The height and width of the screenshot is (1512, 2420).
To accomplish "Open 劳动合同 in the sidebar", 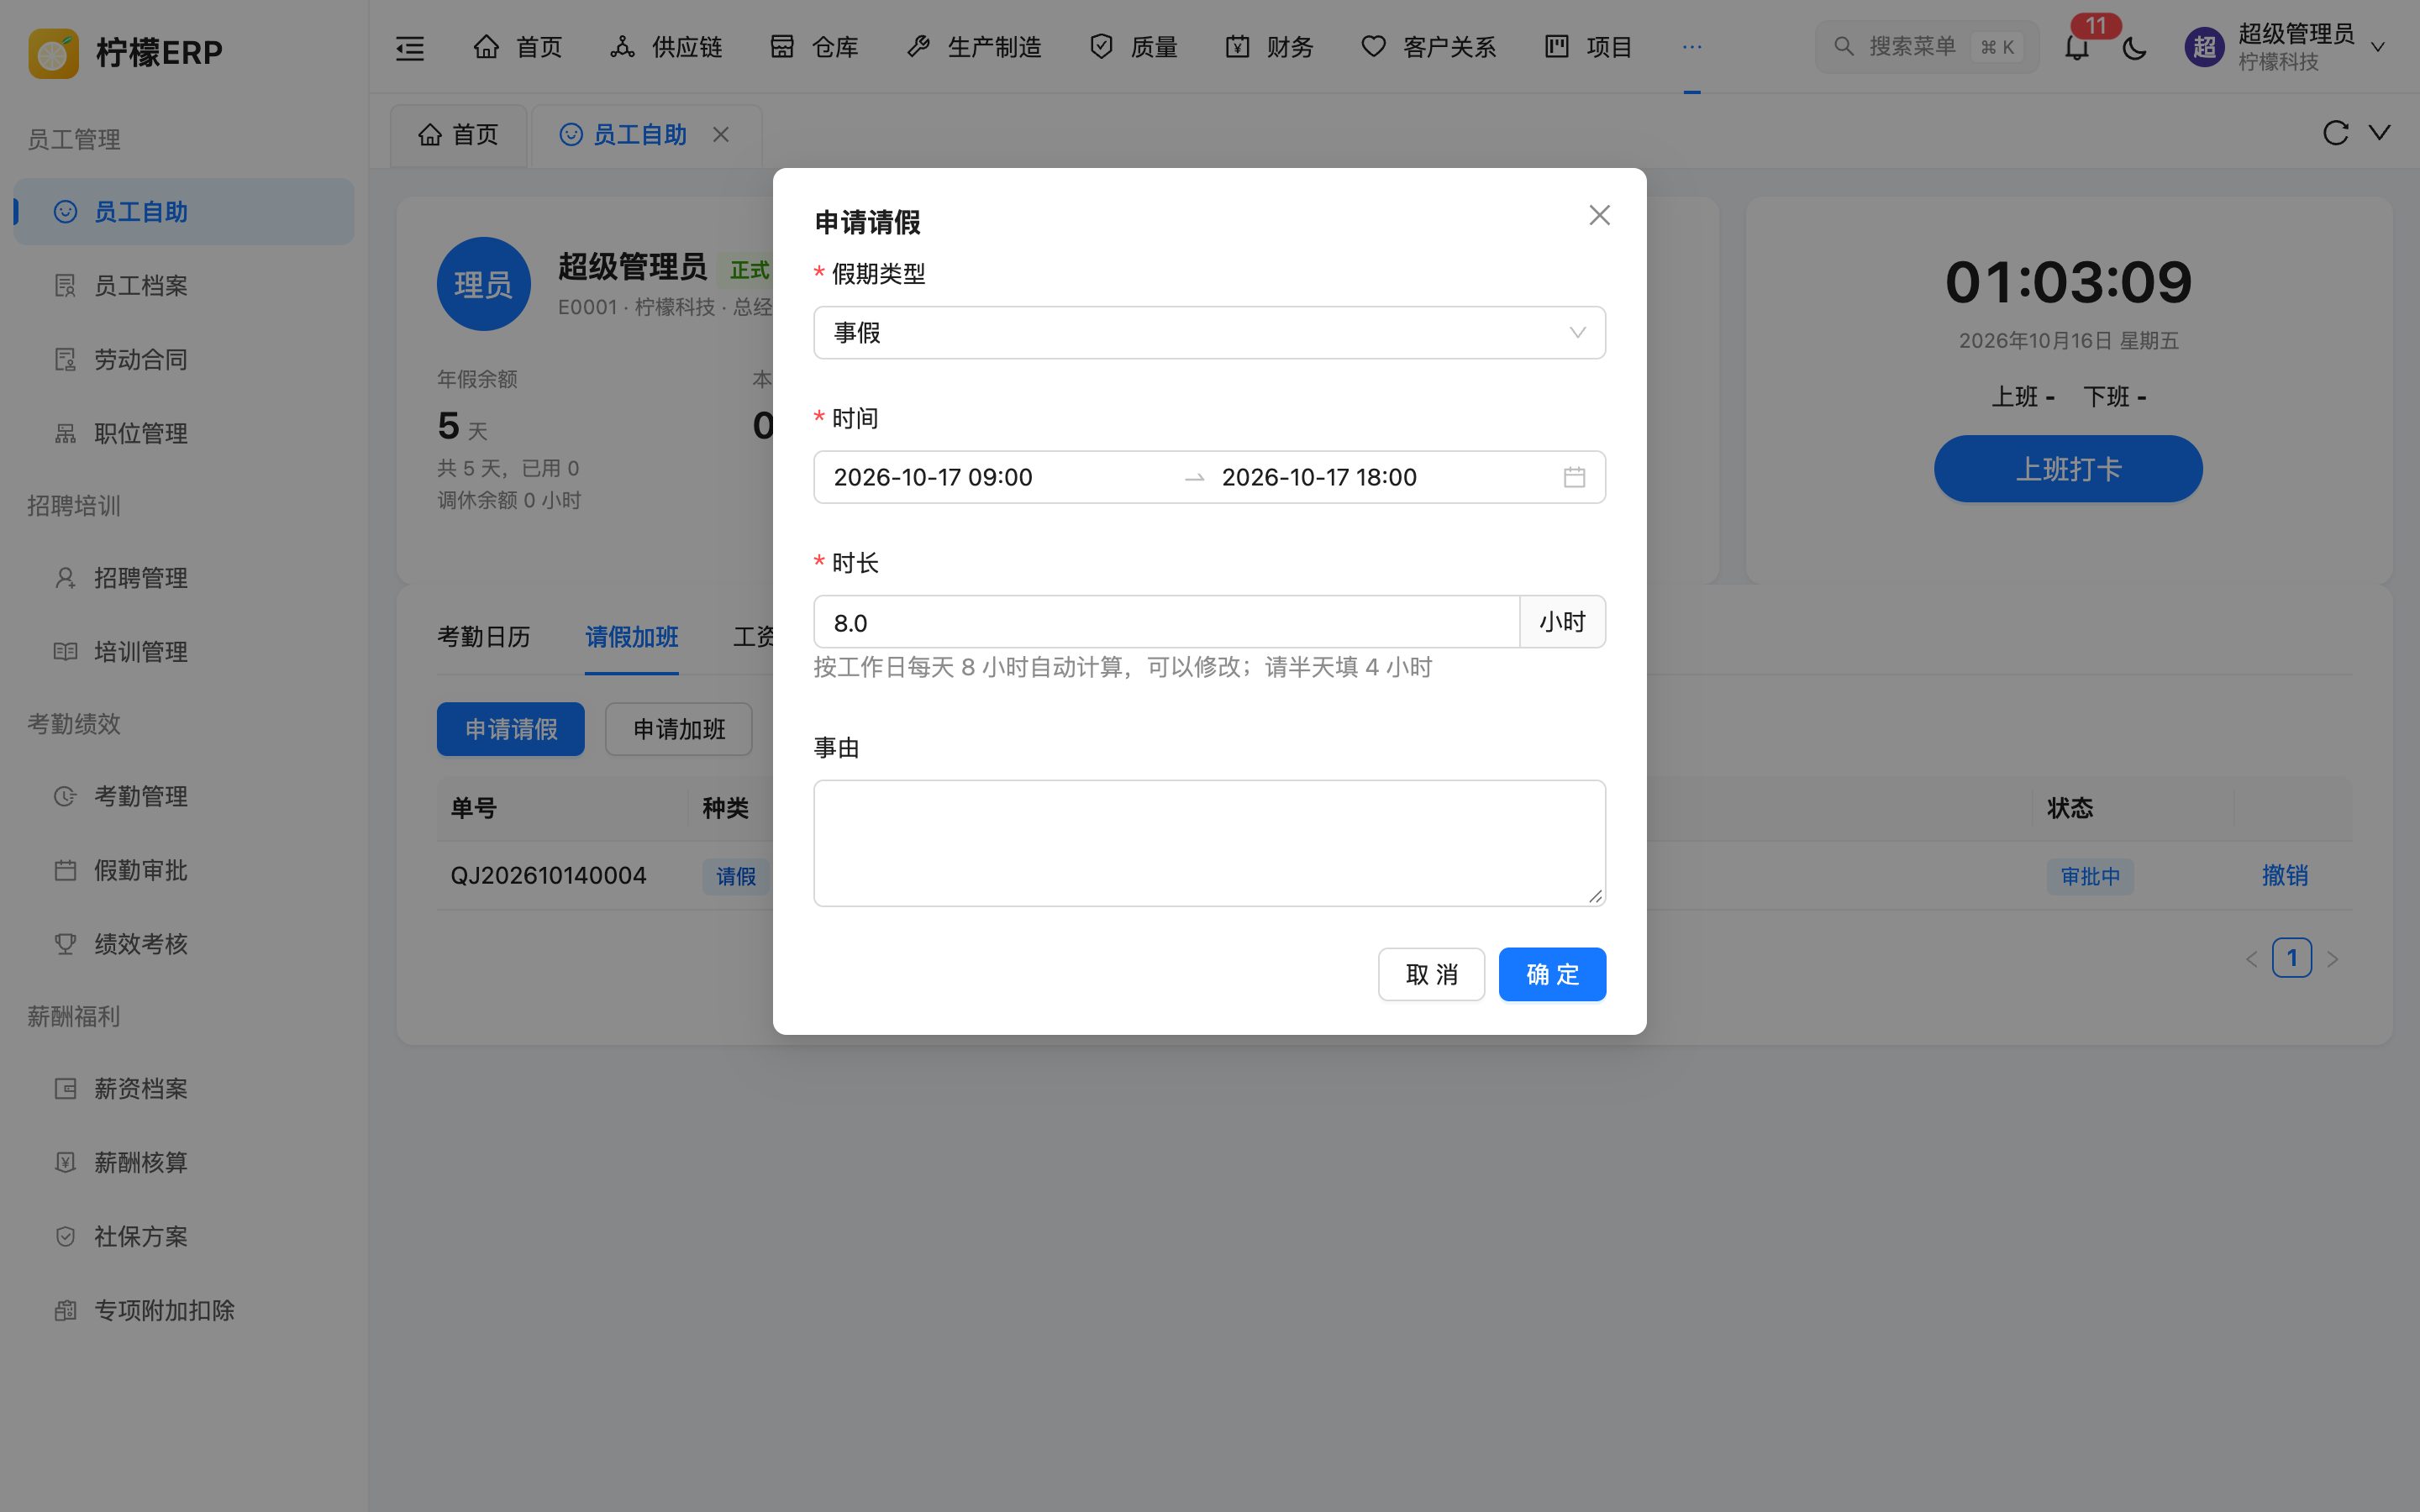I will 184,360.
